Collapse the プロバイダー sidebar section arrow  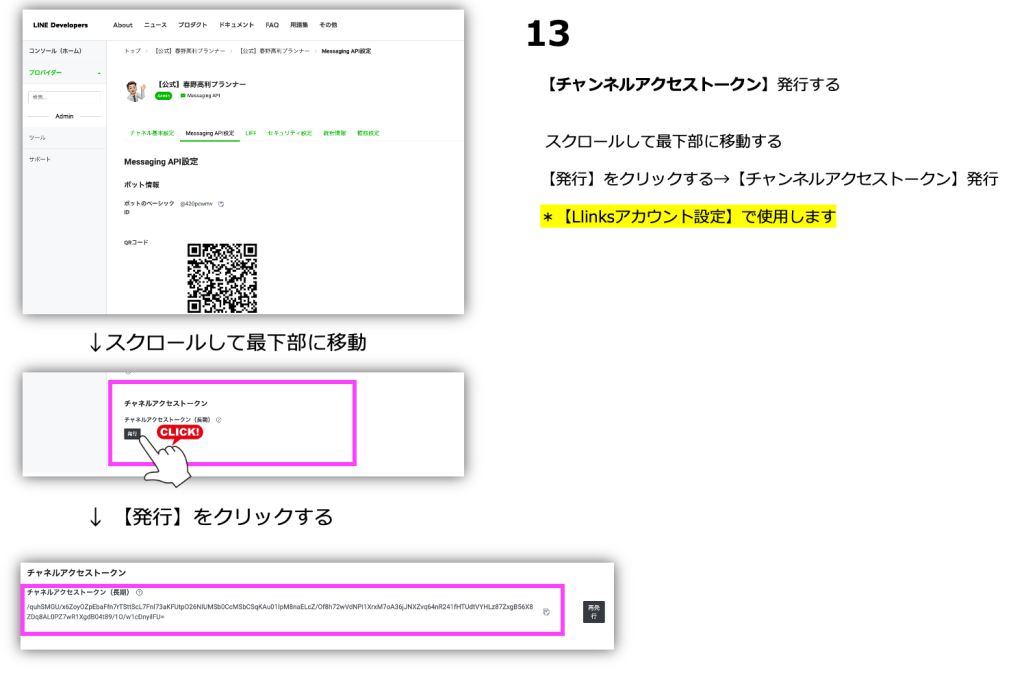pyautogui.click(x=99, y=73)
